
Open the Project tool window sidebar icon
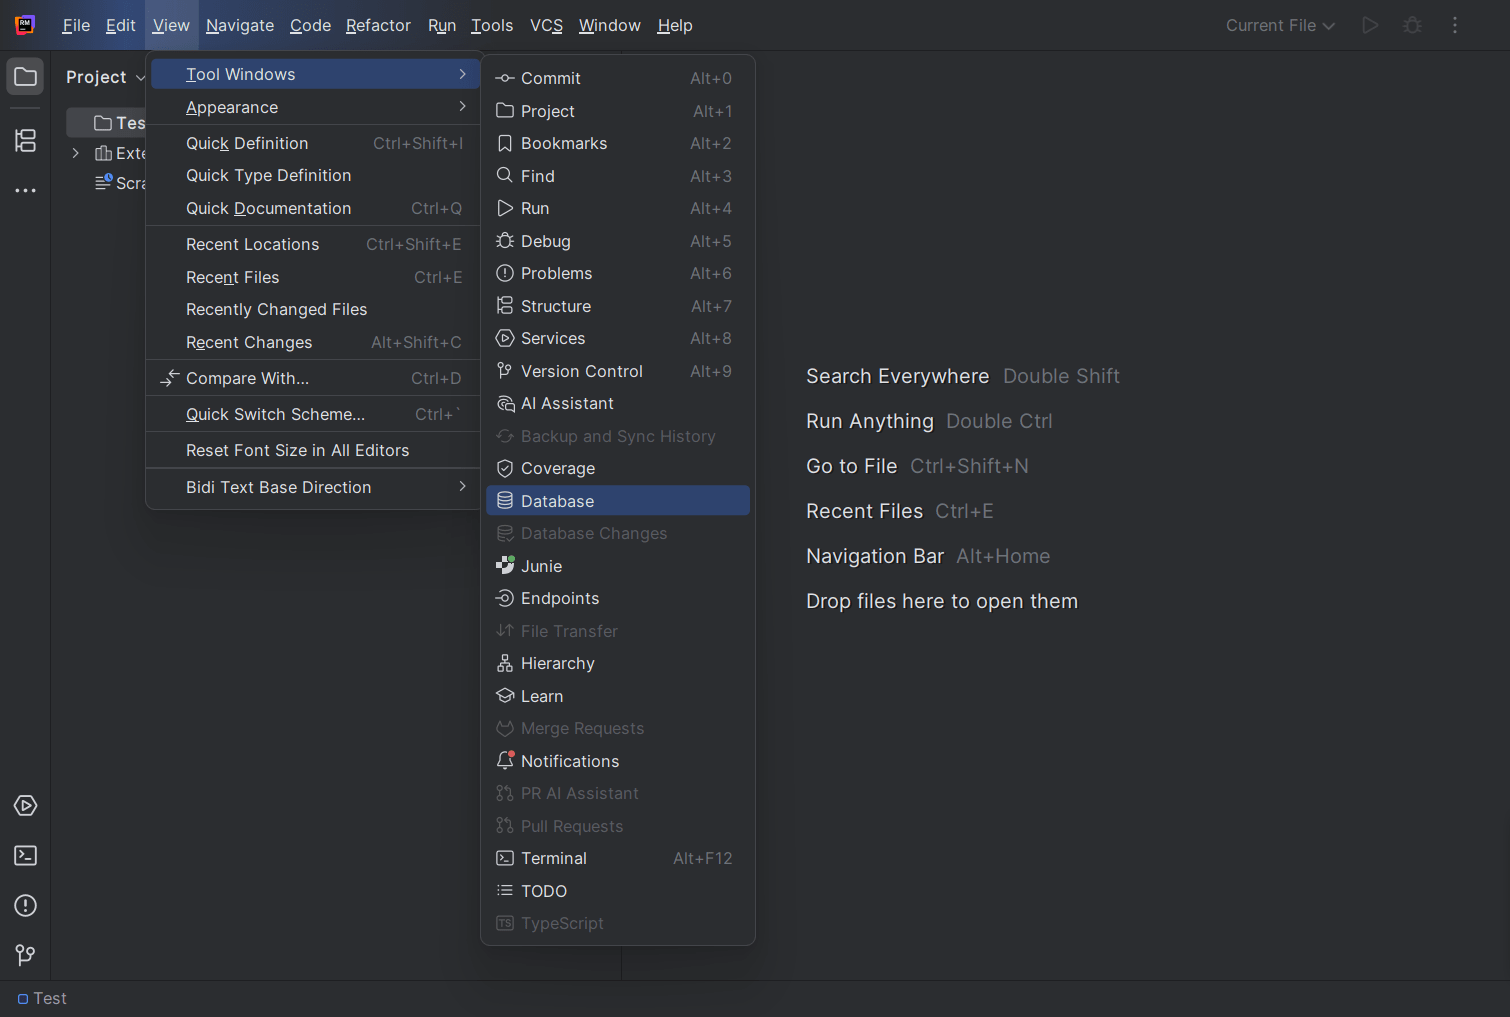(x=25, y=75)
